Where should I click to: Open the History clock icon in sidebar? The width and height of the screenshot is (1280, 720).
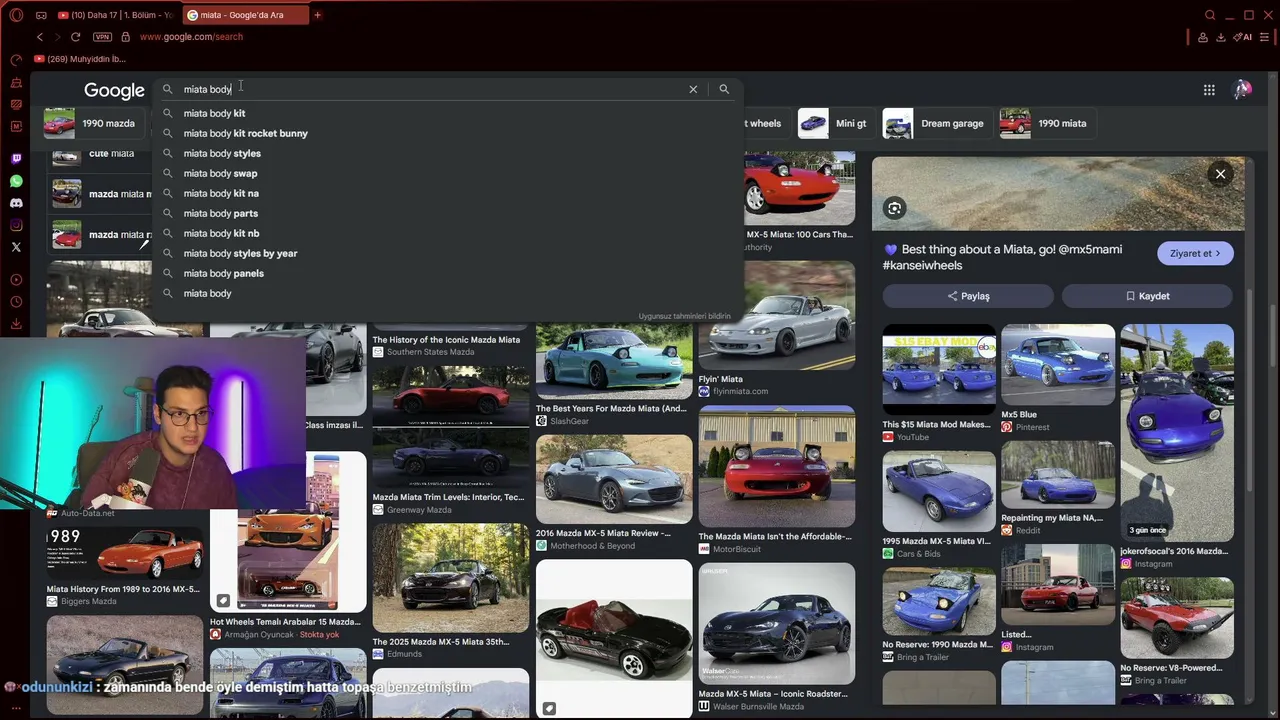(x=16, y=302)
